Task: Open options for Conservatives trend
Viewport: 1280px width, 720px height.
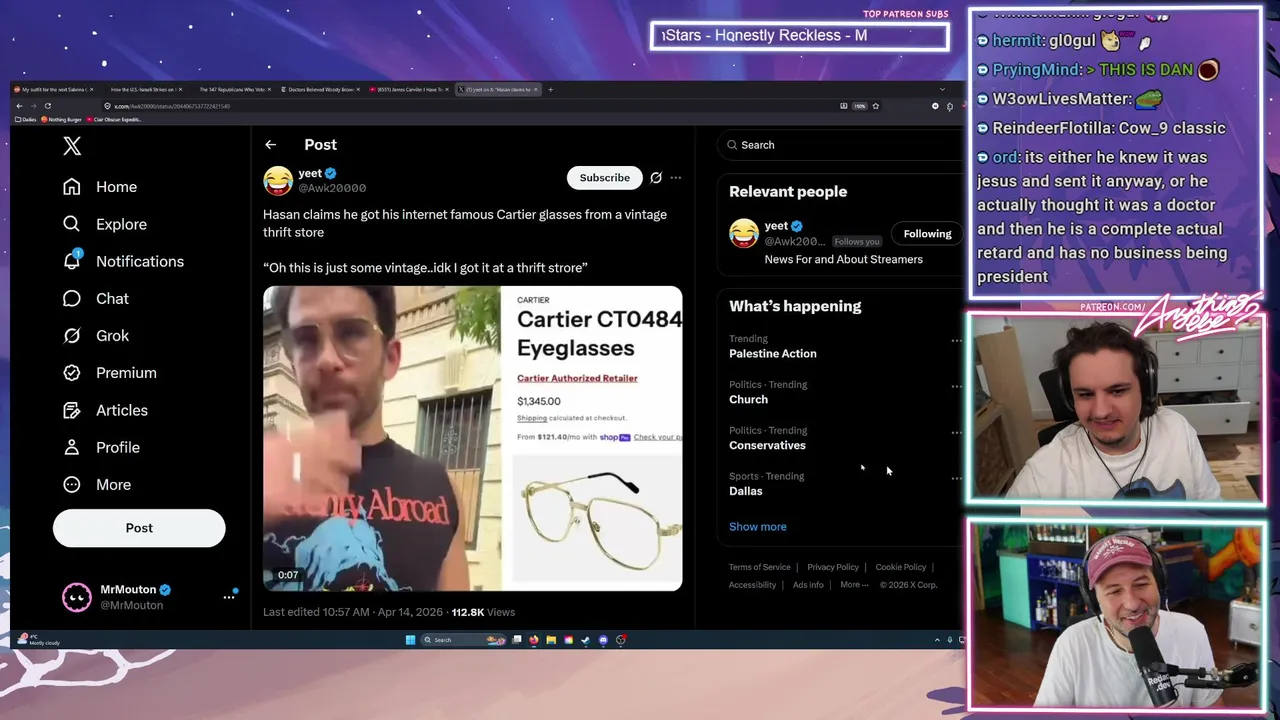Action: click(x=956, y=433)
